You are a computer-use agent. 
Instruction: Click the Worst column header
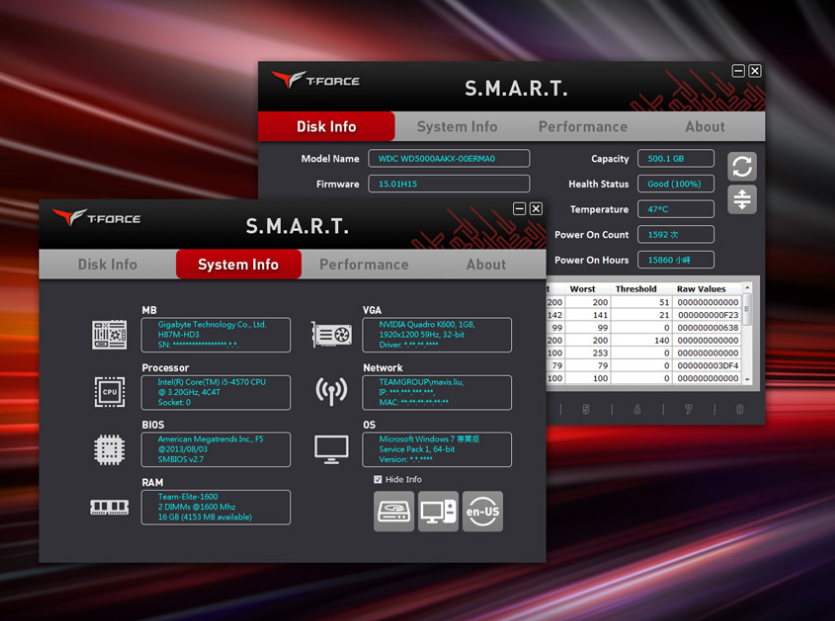[583, 289]
